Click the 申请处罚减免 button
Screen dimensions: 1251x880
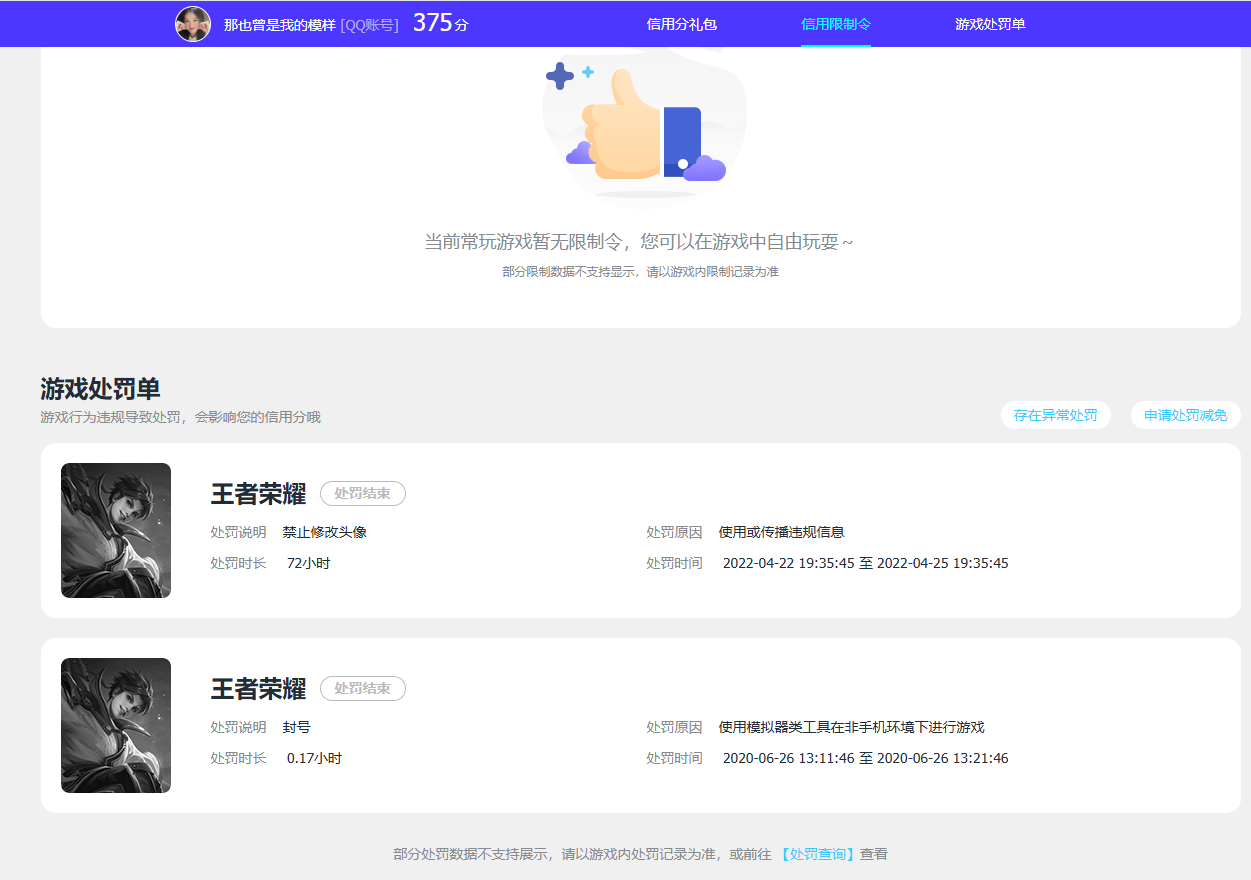[x=1186, y=415]
